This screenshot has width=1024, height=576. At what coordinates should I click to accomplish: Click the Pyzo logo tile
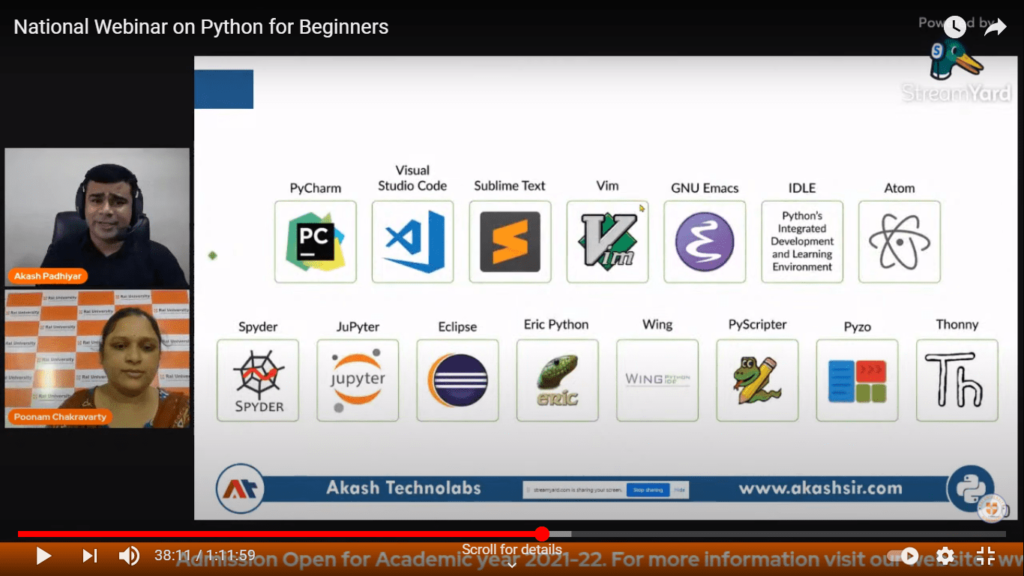[x=857, y=380]
